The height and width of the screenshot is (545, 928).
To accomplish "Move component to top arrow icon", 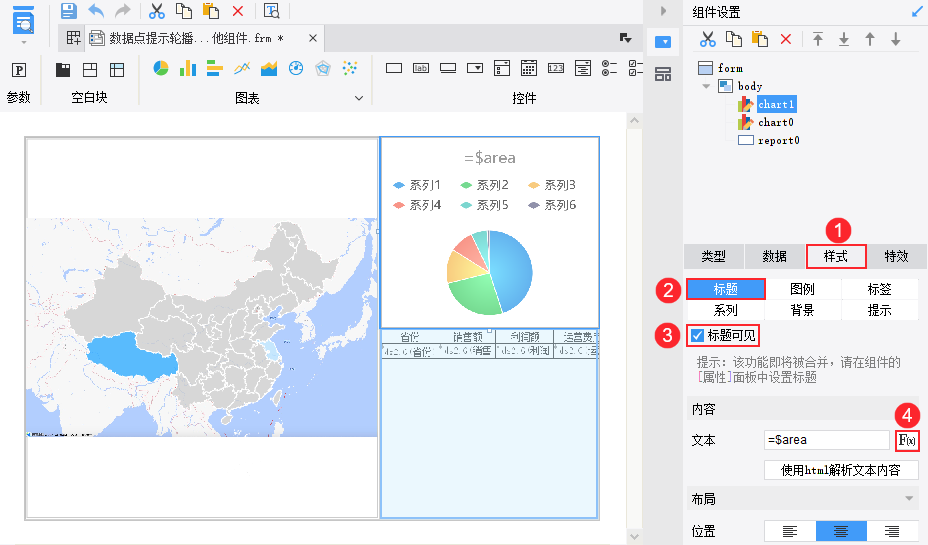I will click(818, 39).
